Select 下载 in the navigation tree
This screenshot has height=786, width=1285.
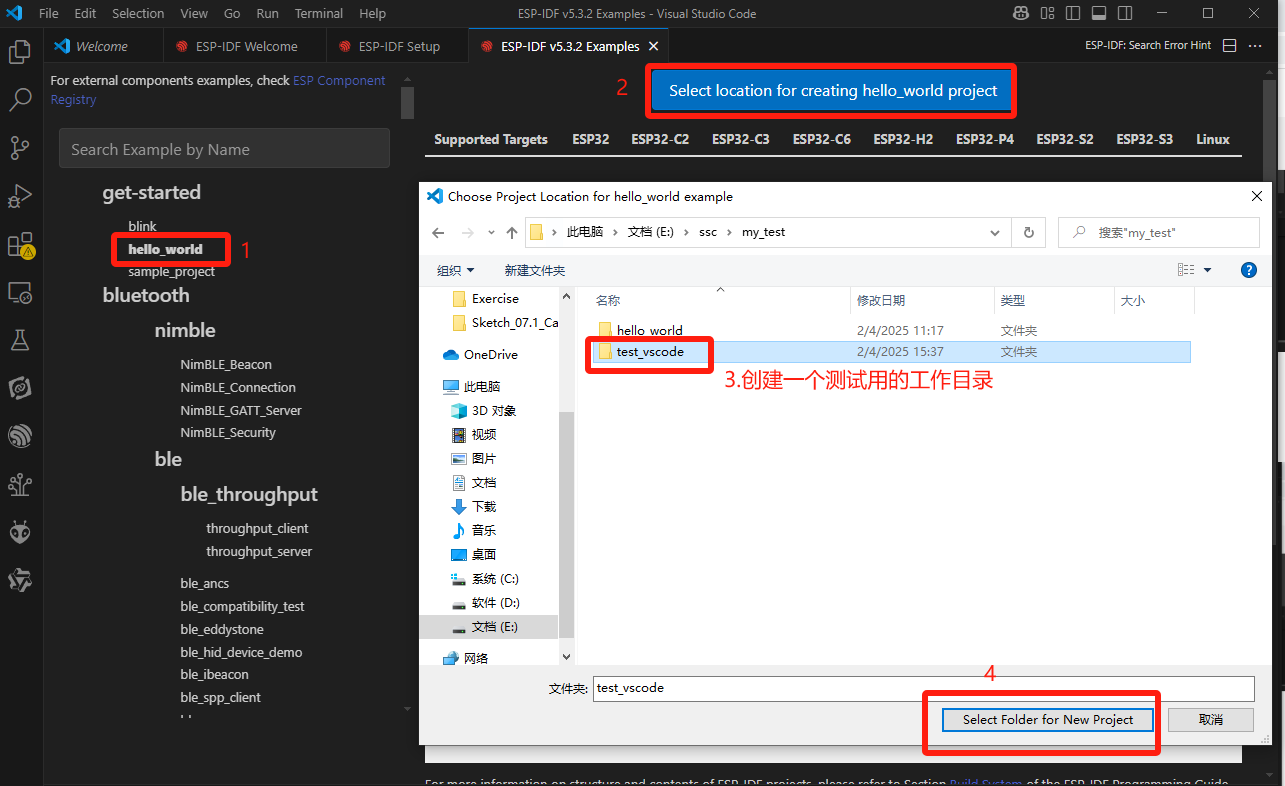coord(484,506)
